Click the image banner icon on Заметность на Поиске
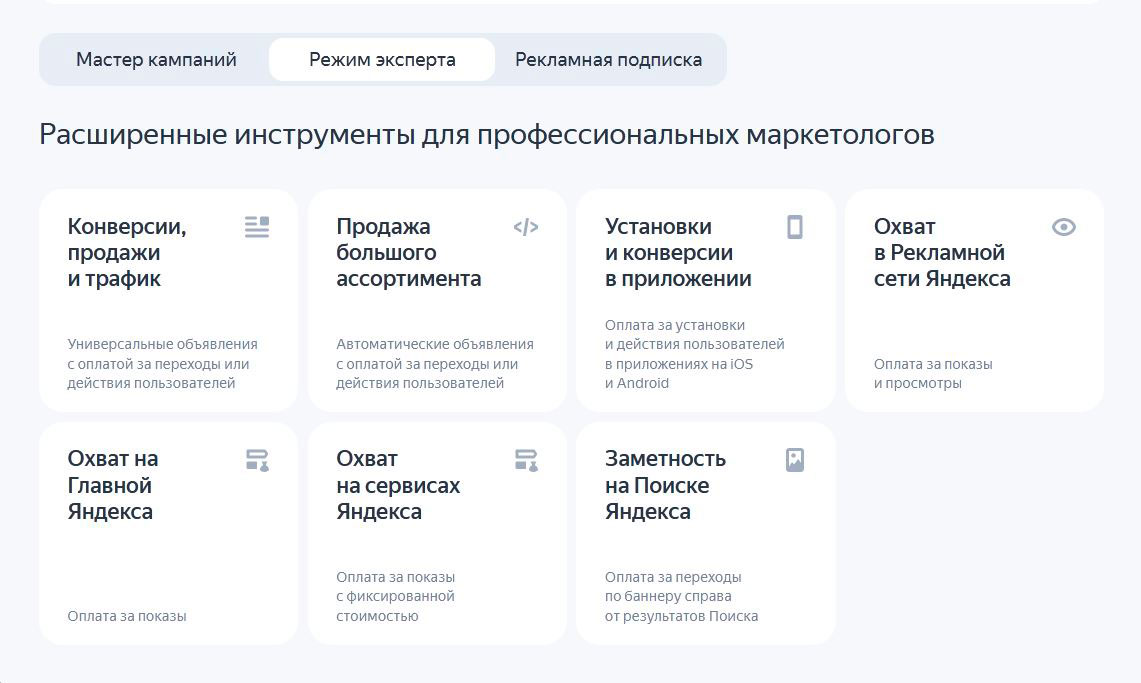The image size is (1141, 683). click(795, 460)
